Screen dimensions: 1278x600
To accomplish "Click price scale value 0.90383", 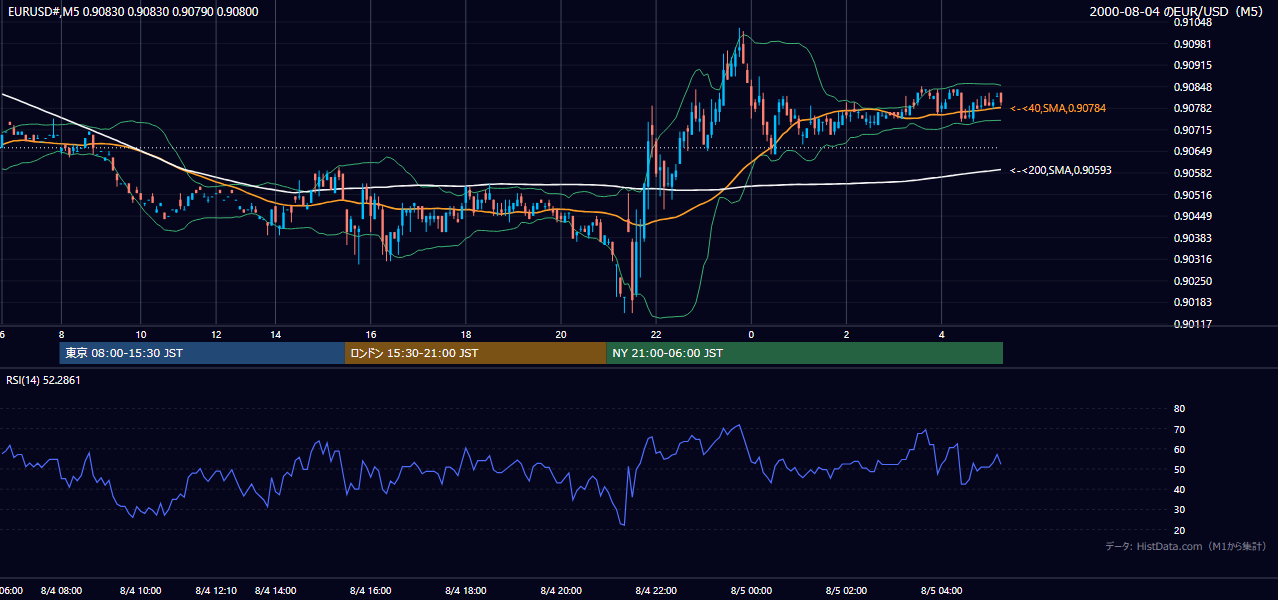I will (x=1193, y=238).
